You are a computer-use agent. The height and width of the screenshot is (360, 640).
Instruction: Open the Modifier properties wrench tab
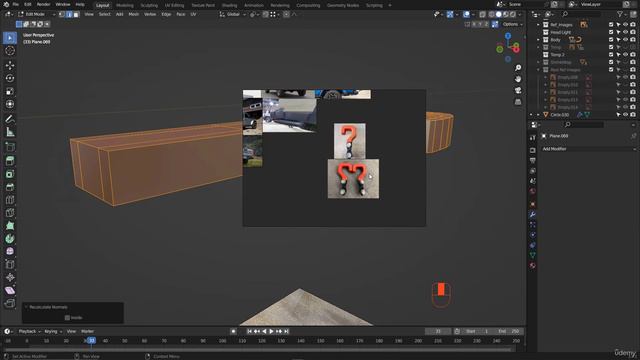click(x=533, y=214)
